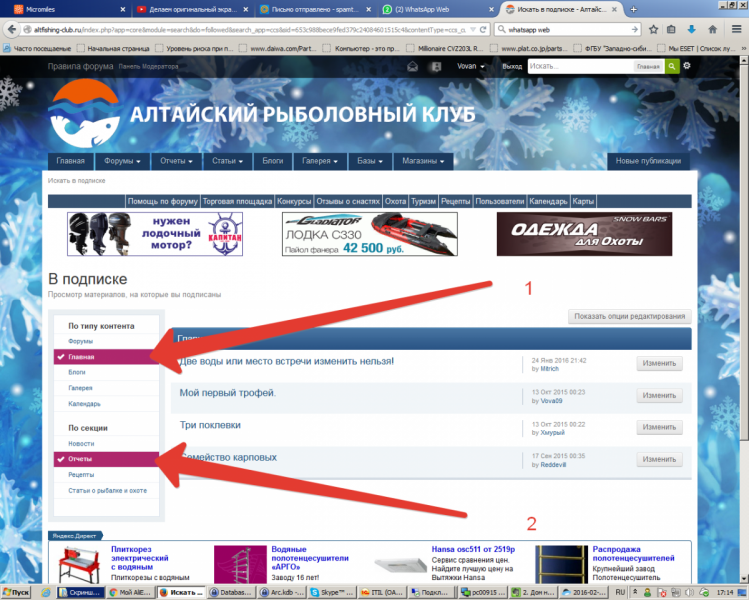Open the downloads arrow icon
Image resolution: width=749 pixels, height=600 pixels.
[x=691, y=30]
